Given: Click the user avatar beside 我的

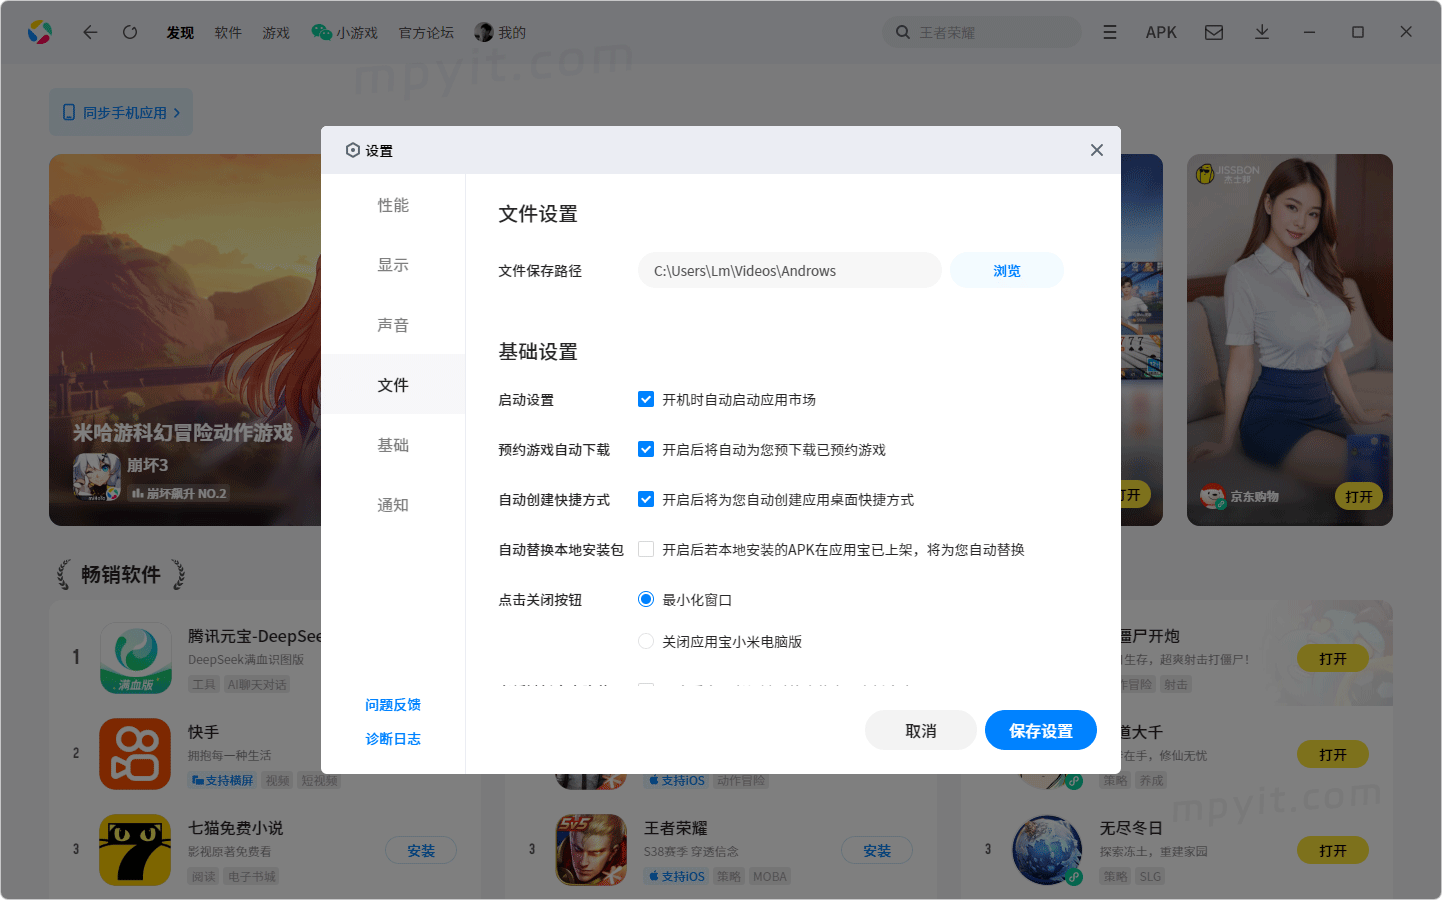Looking at the screenshot, I should point(484,32).
